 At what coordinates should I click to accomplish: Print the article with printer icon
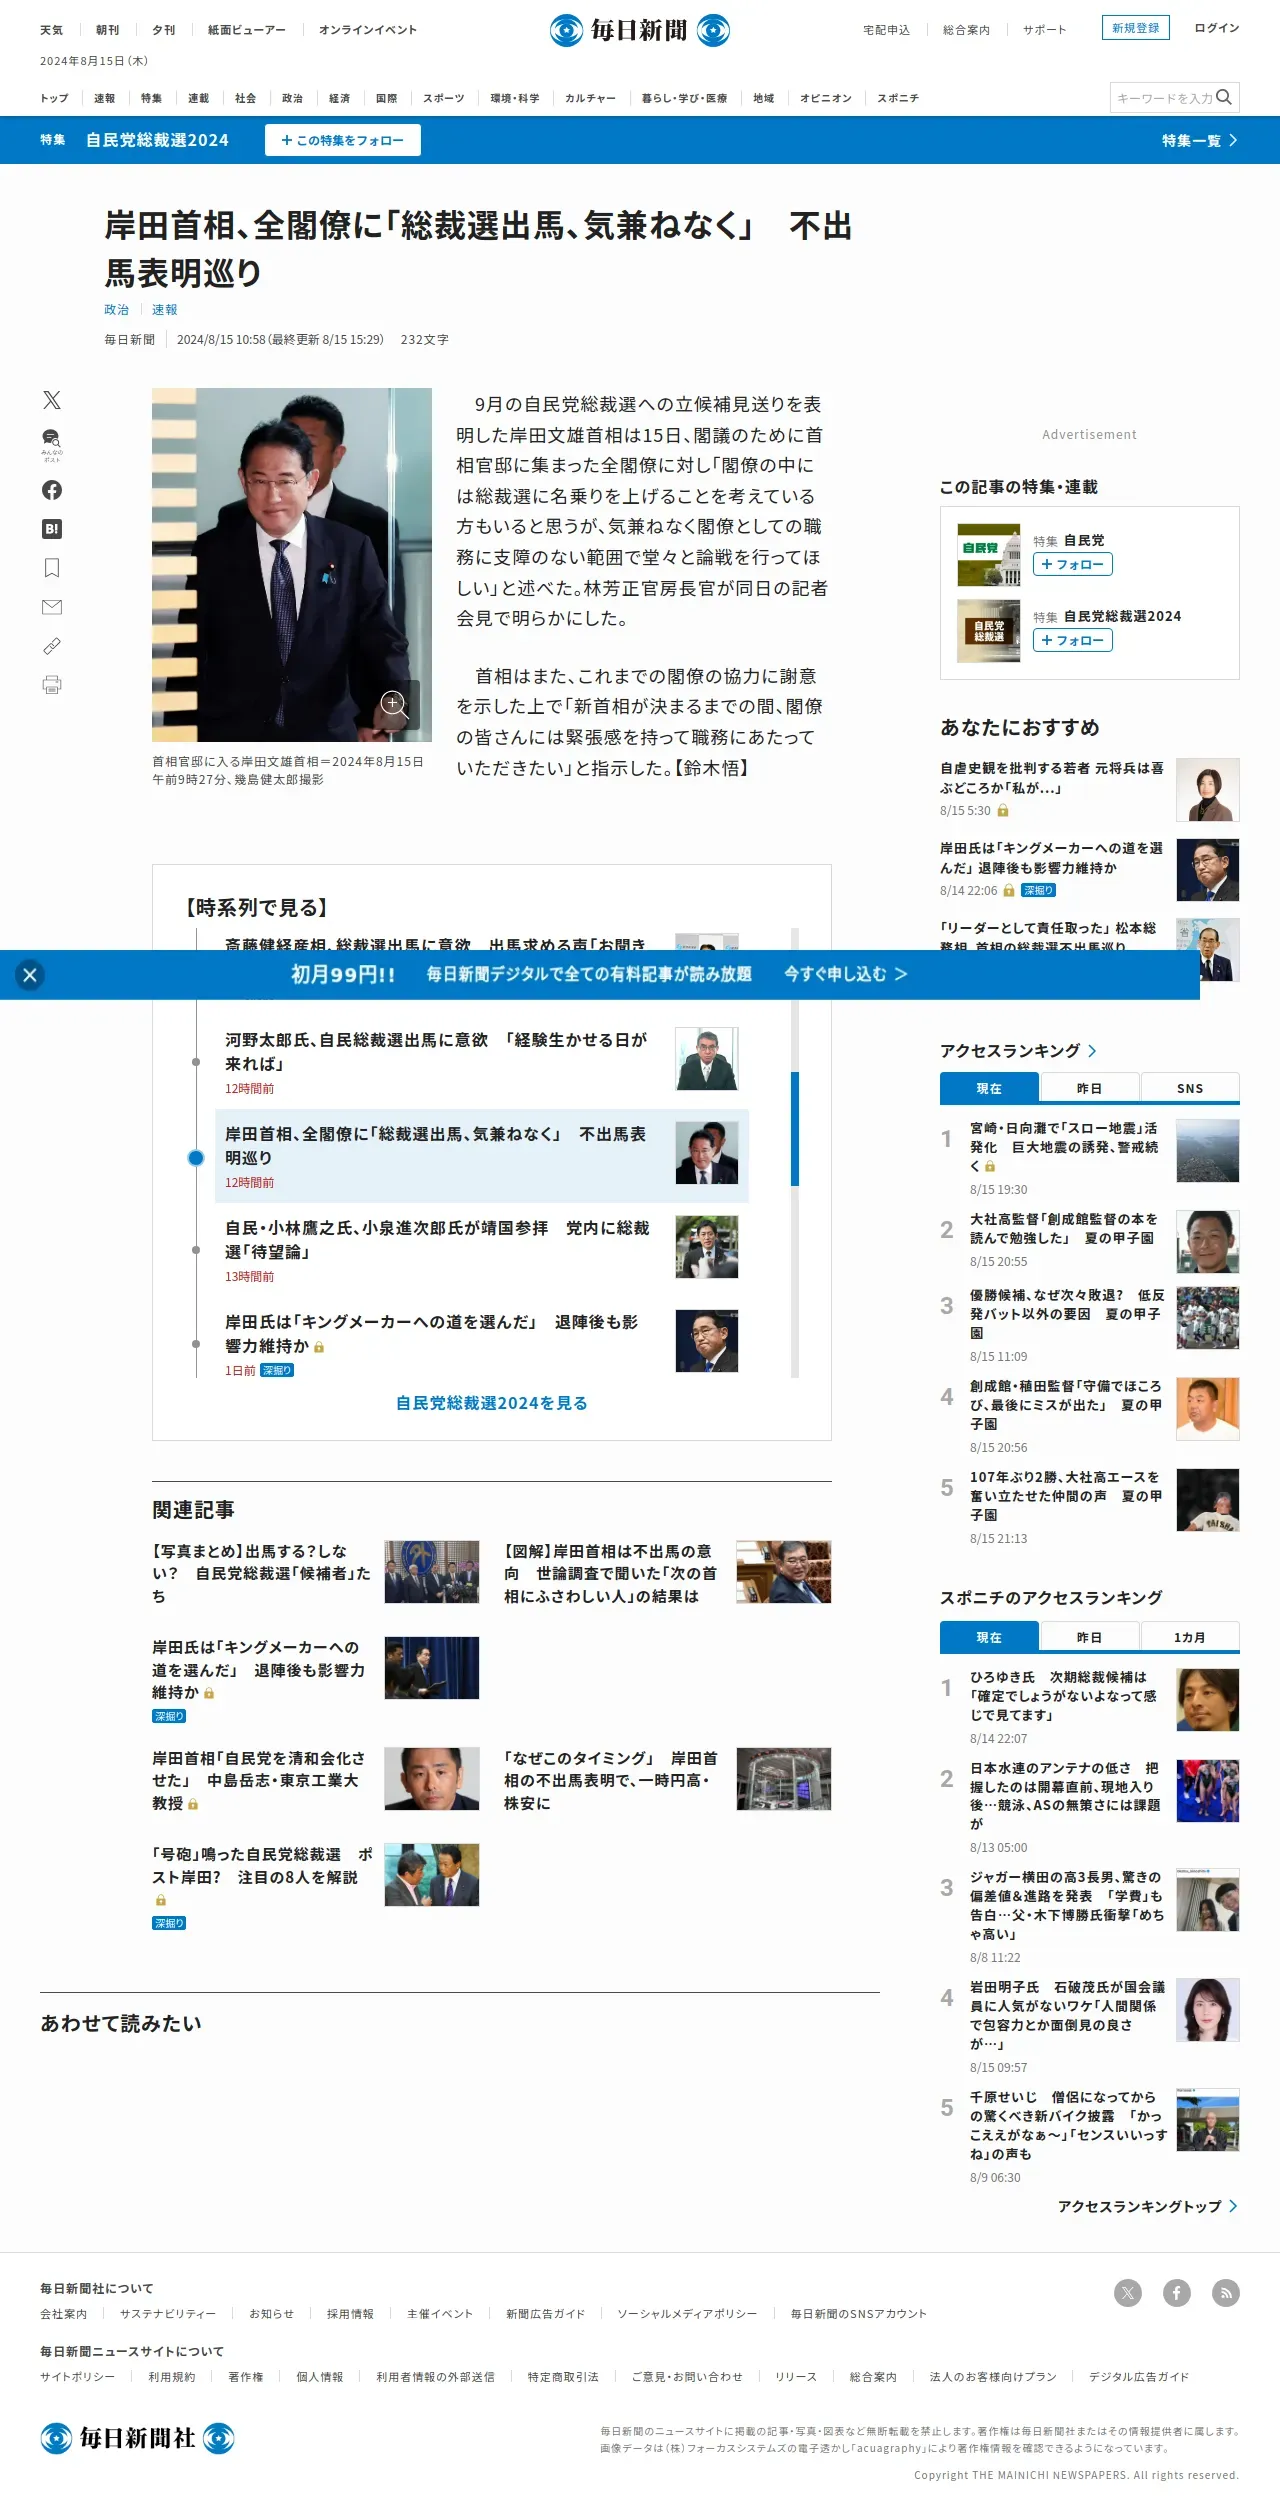(52, 685)
